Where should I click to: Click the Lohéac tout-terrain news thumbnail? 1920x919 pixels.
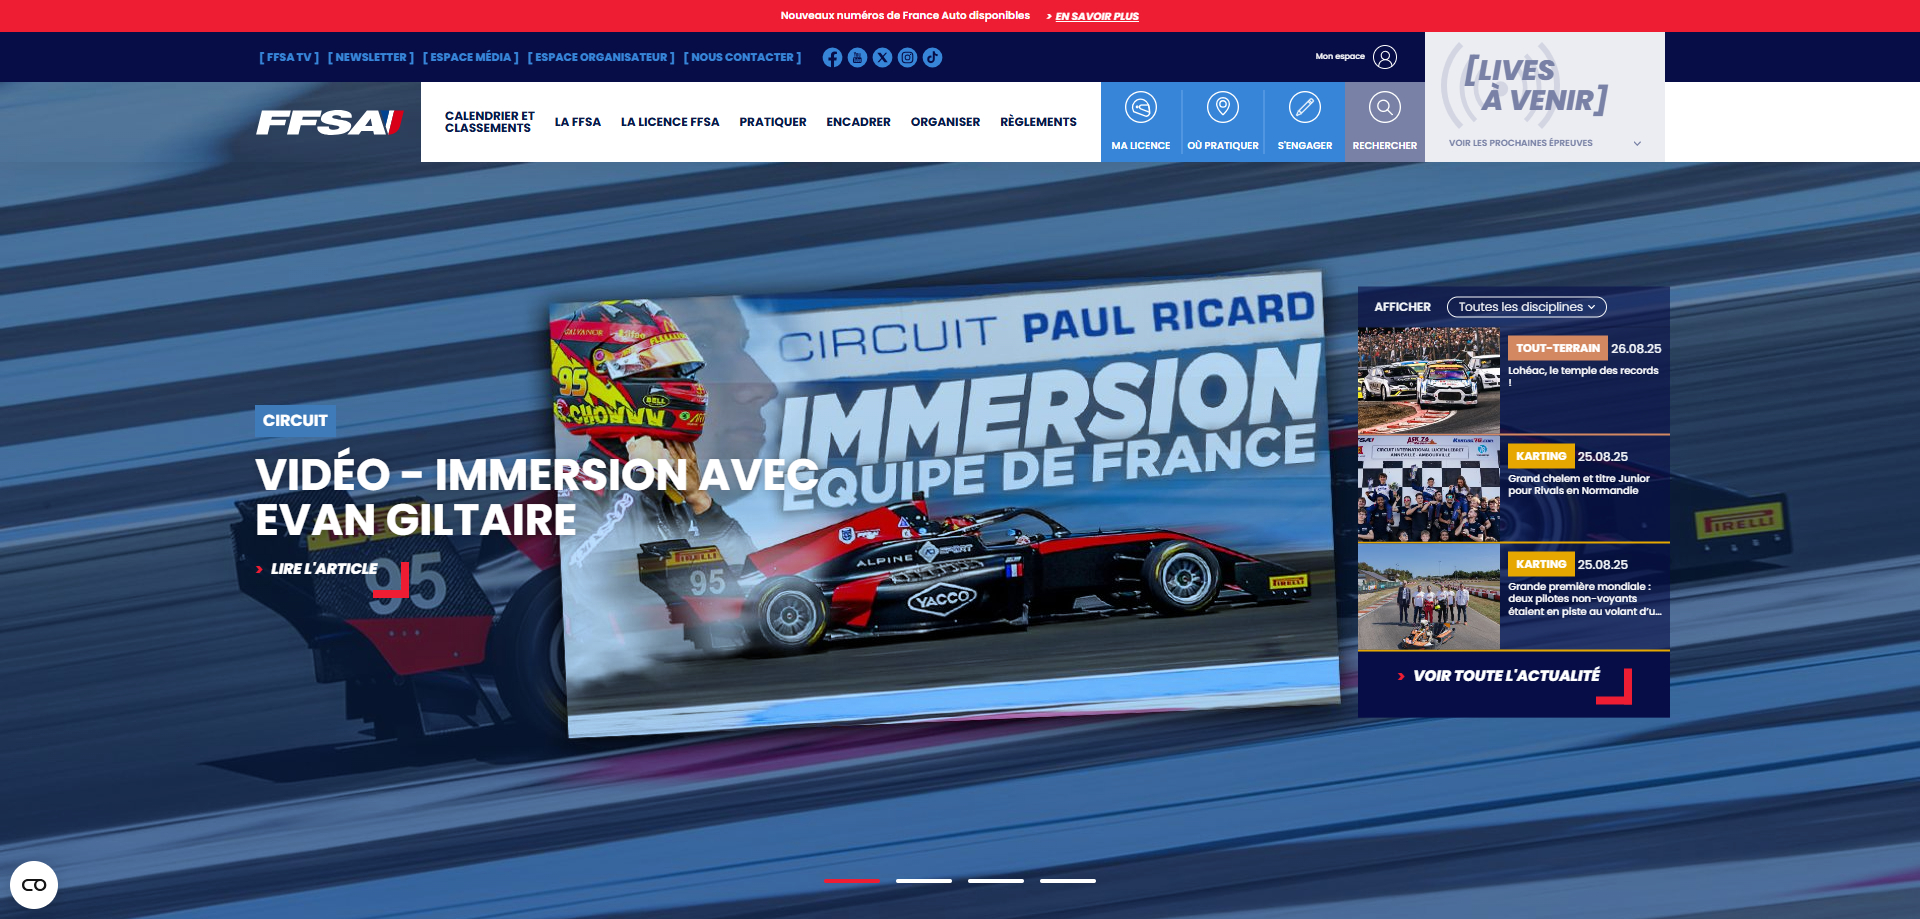coord(1428,381)
